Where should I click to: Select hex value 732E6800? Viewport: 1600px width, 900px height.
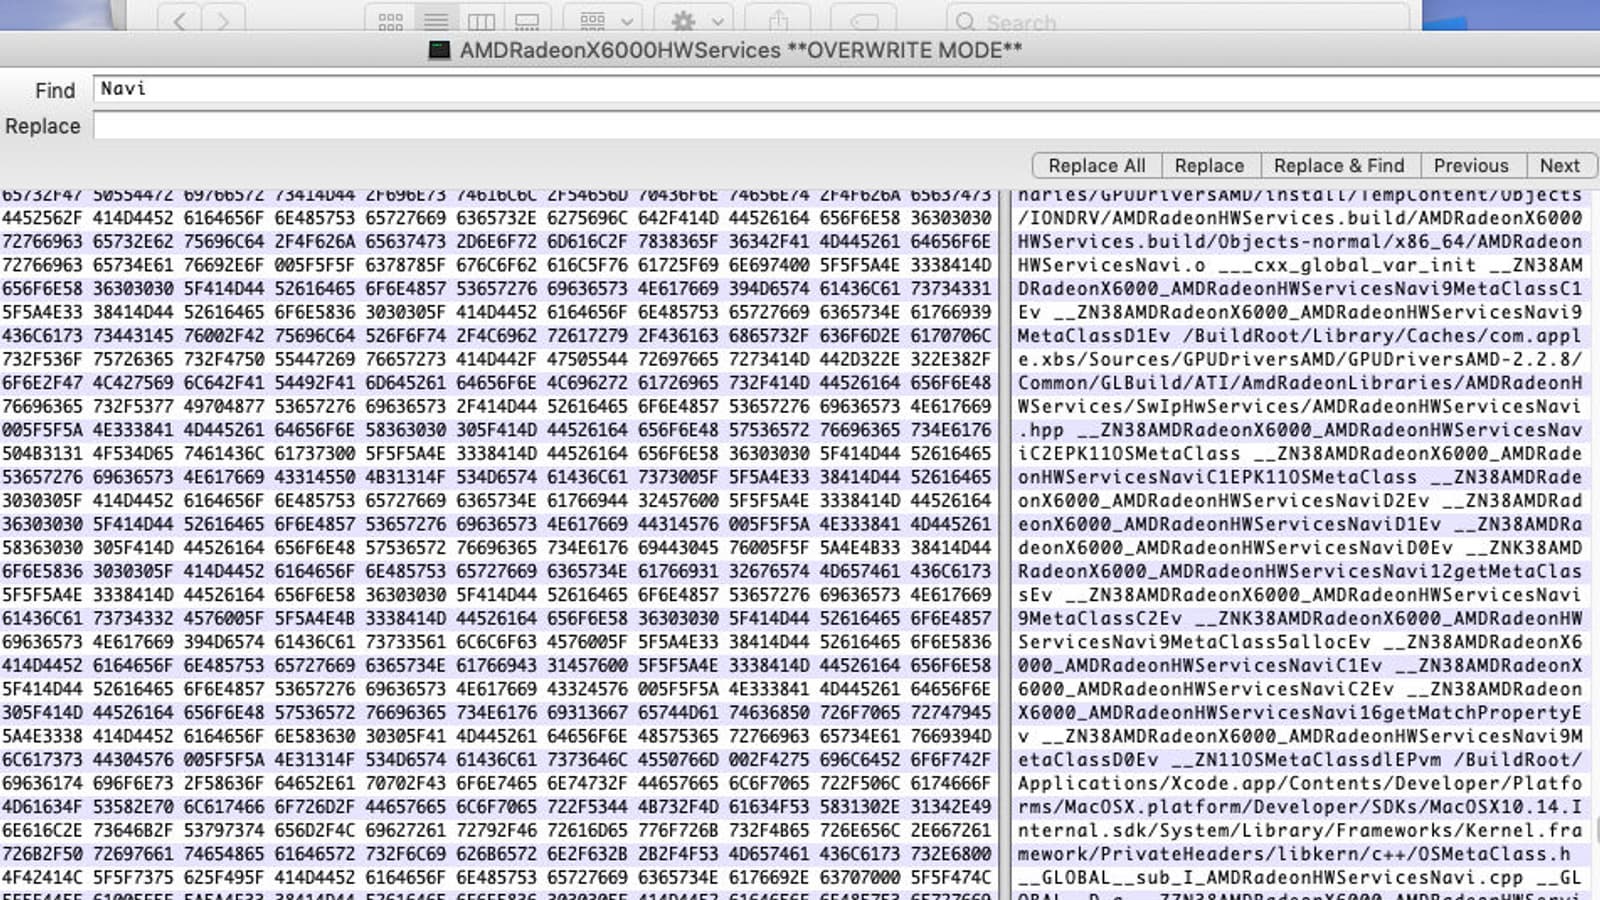pos(951,854)
